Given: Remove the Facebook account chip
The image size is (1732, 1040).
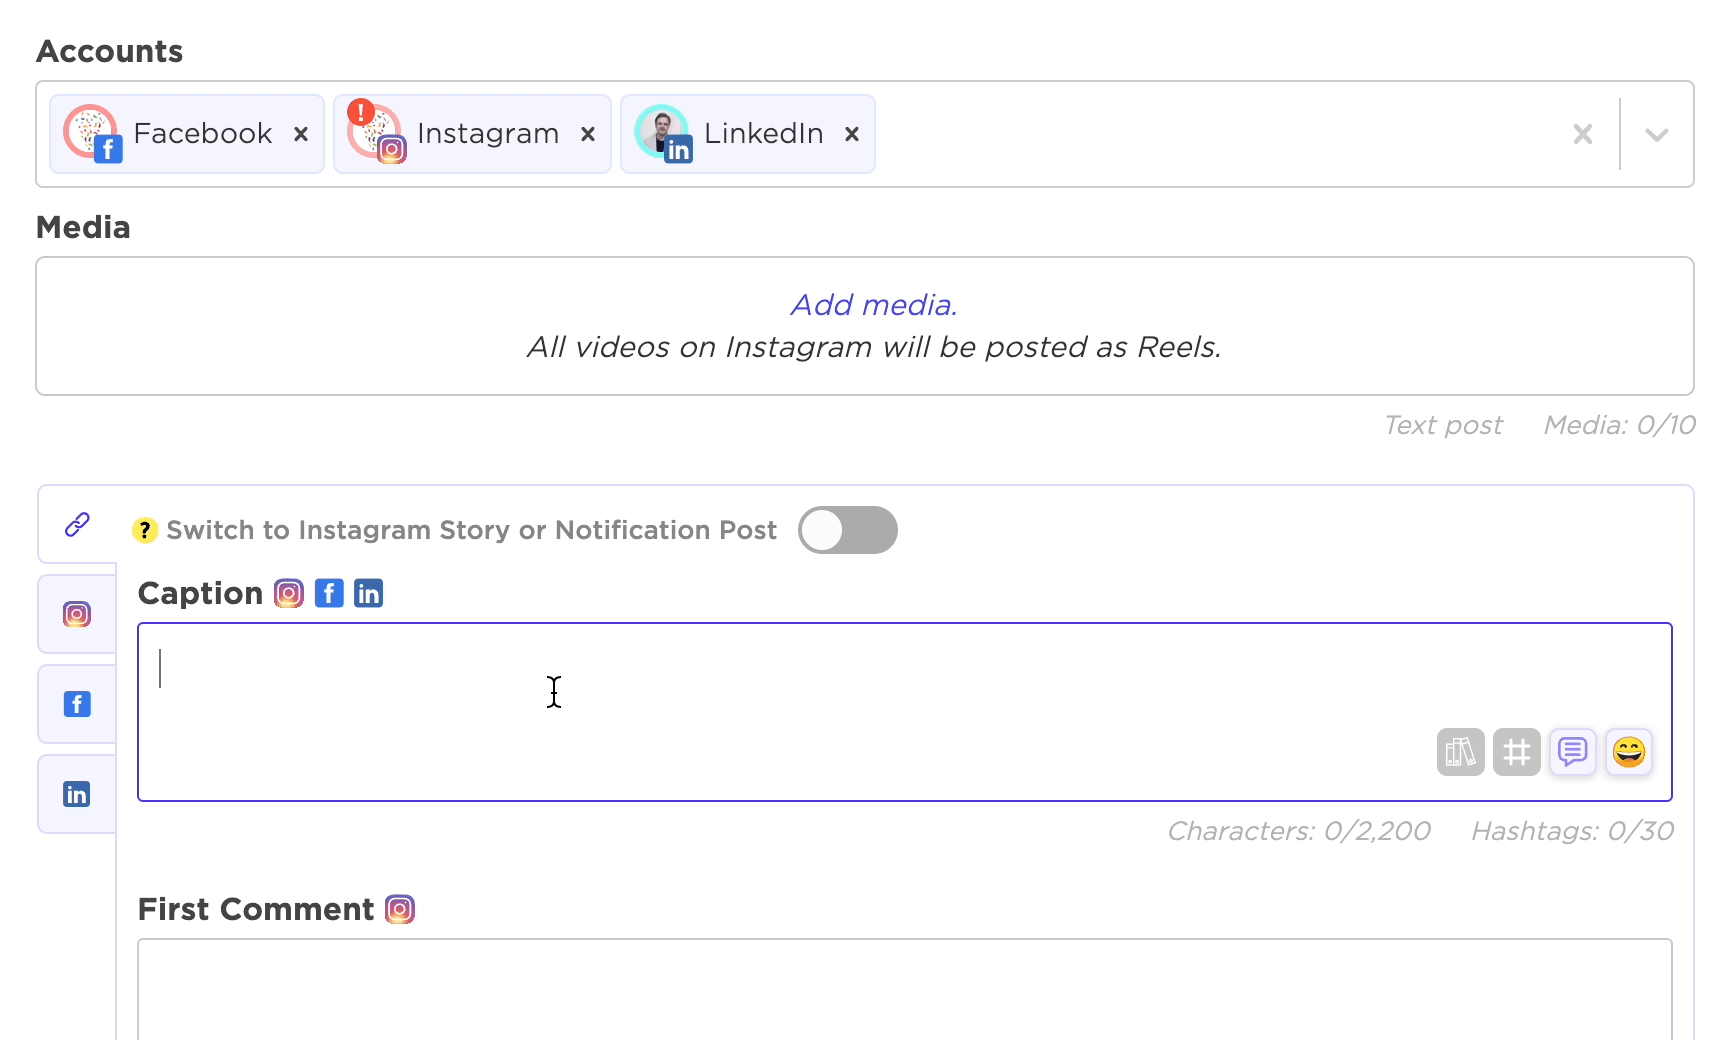Looking at the screenshot, I should 301,134.
